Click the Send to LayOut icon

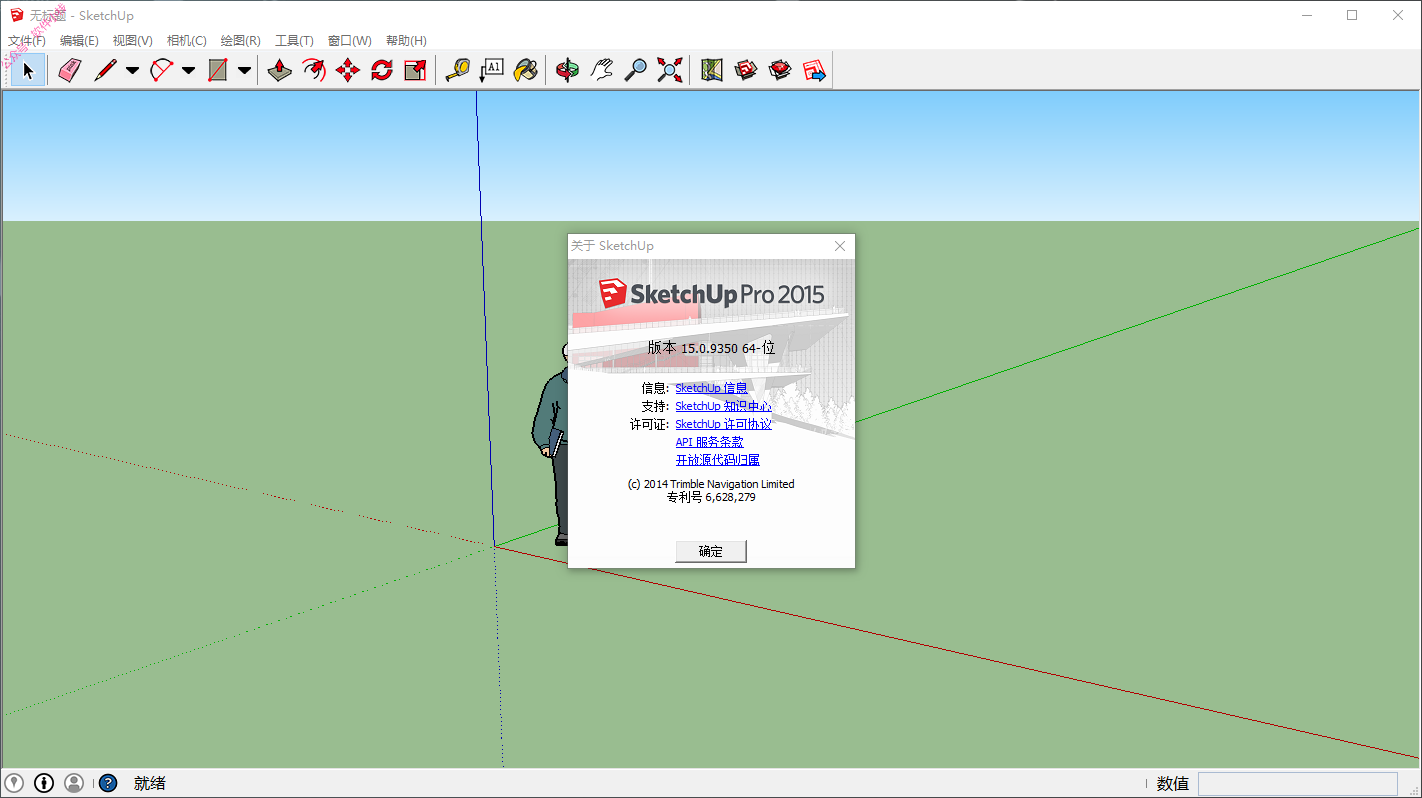pyautogui.click(x=814, y=70)
